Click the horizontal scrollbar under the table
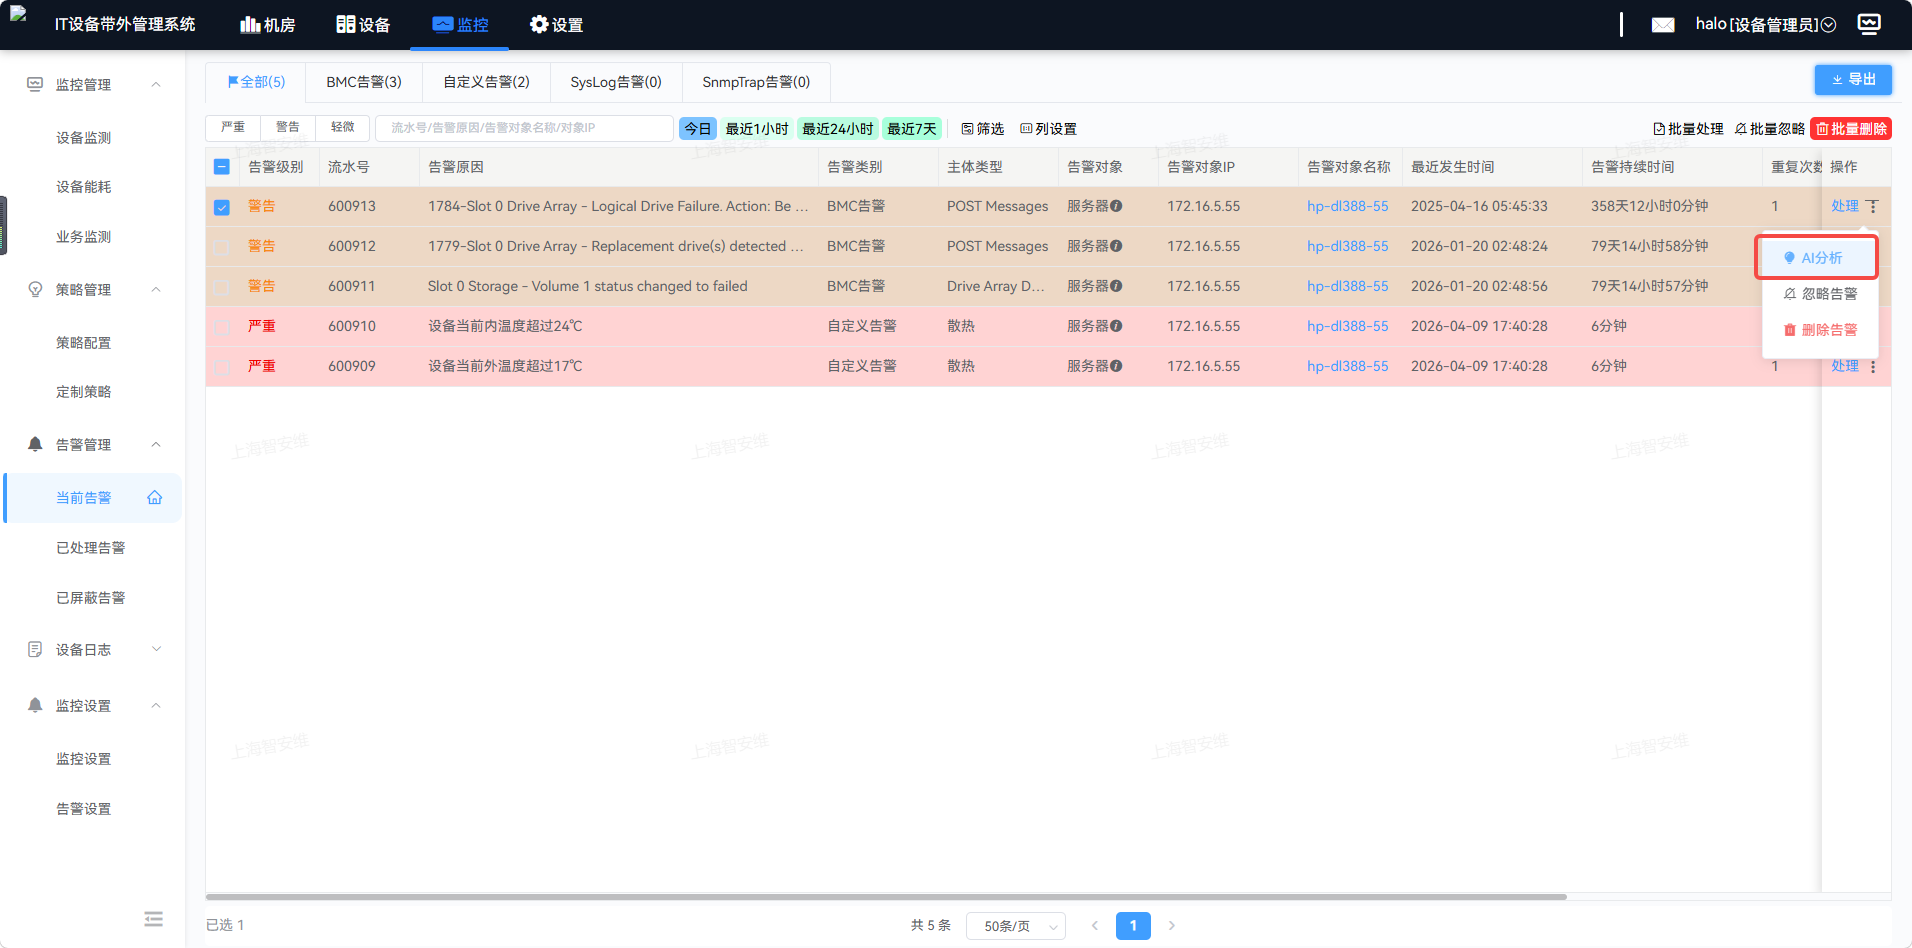The image size is (1912, 948). coord(886,897)
